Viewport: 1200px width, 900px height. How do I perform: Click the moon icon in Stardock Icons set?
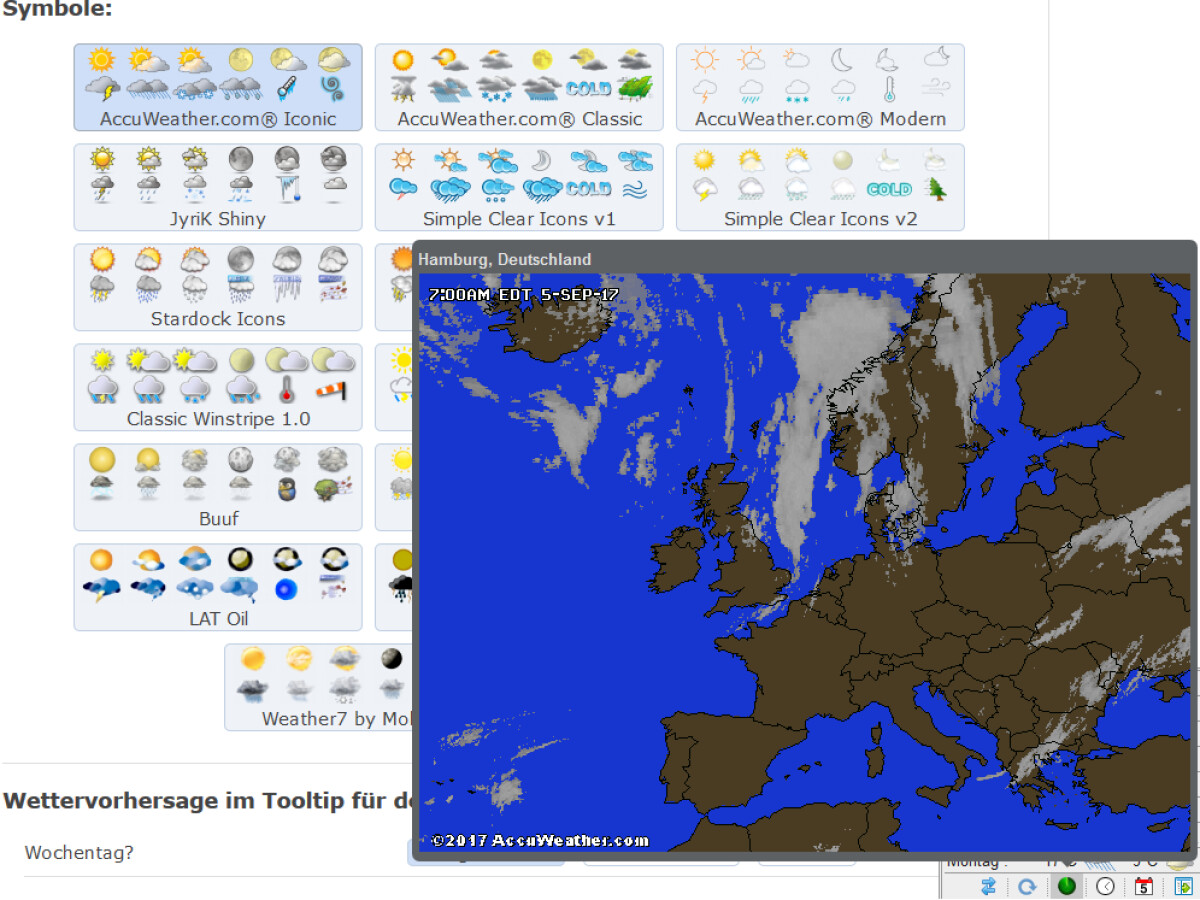click(x=240, y=258)
